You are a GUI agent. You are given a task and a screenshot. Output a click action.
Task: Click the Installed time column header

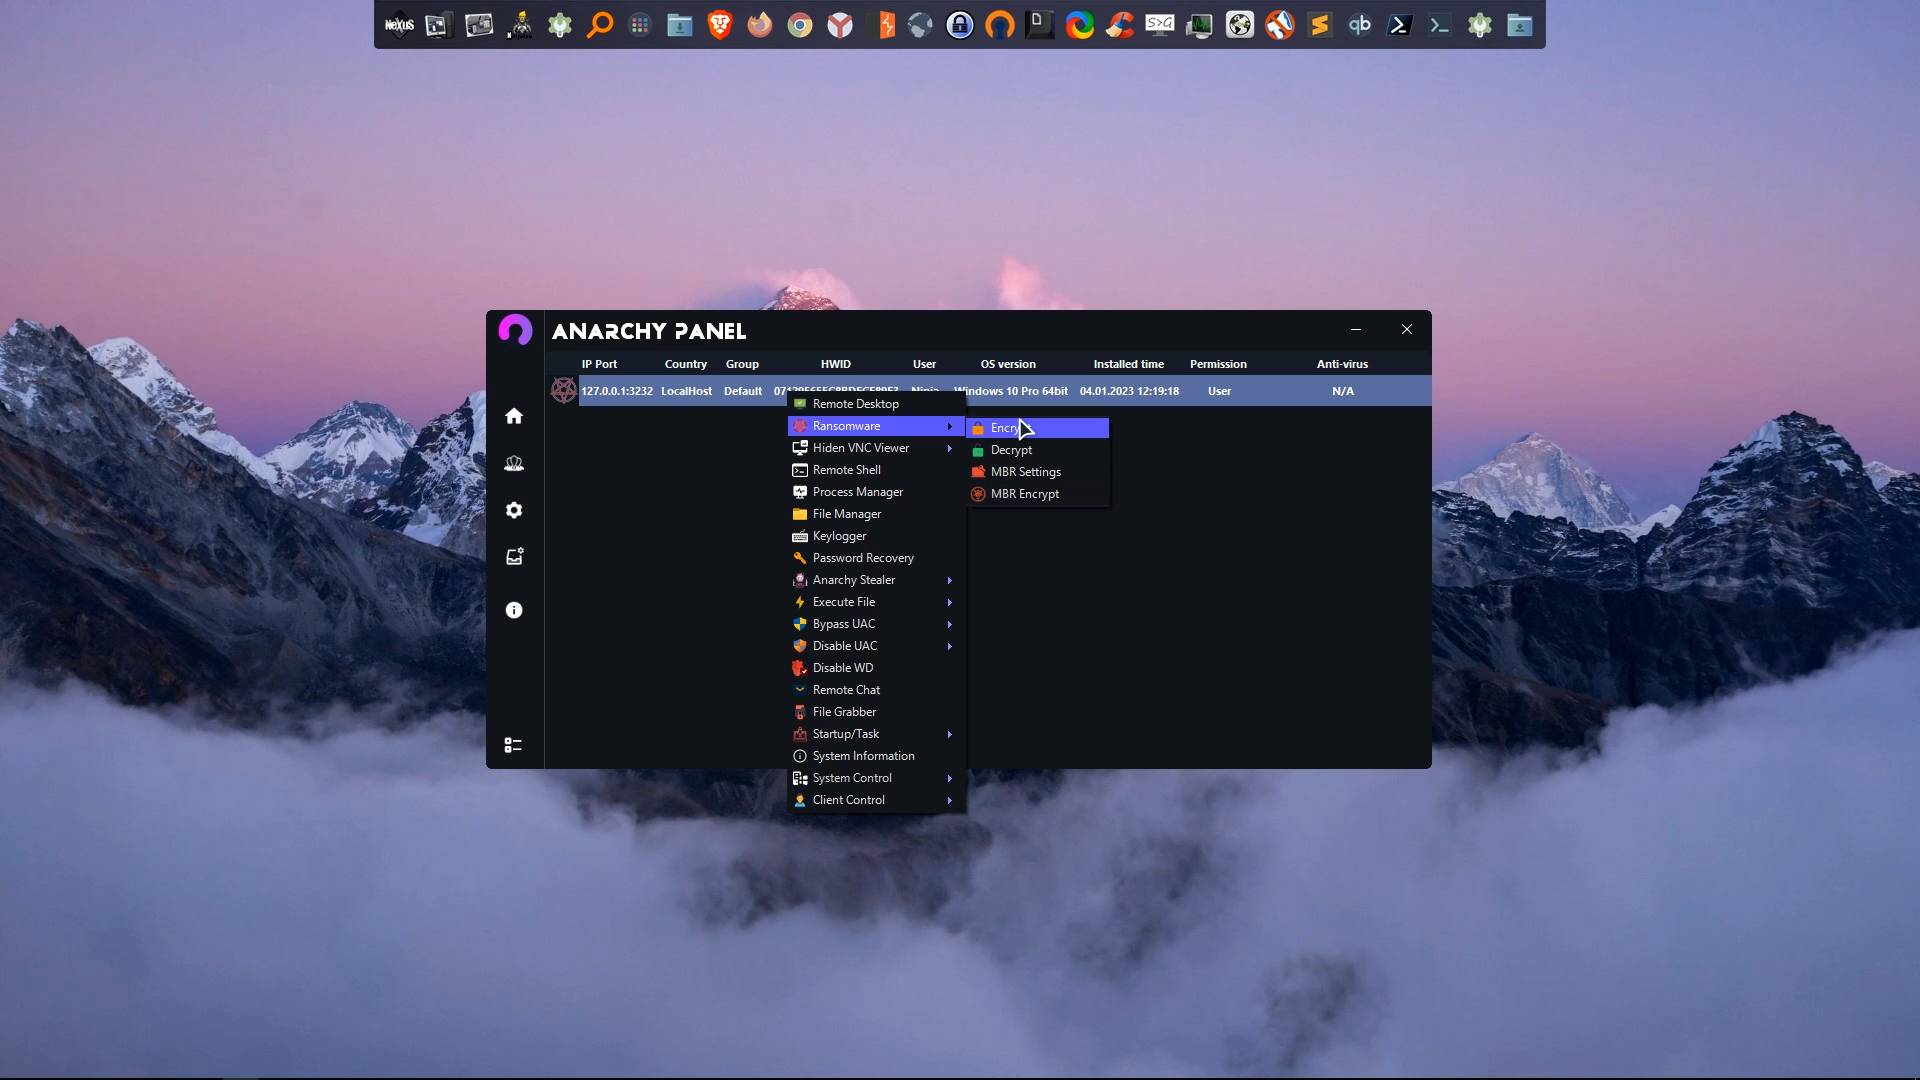[x=1128, y=364]
